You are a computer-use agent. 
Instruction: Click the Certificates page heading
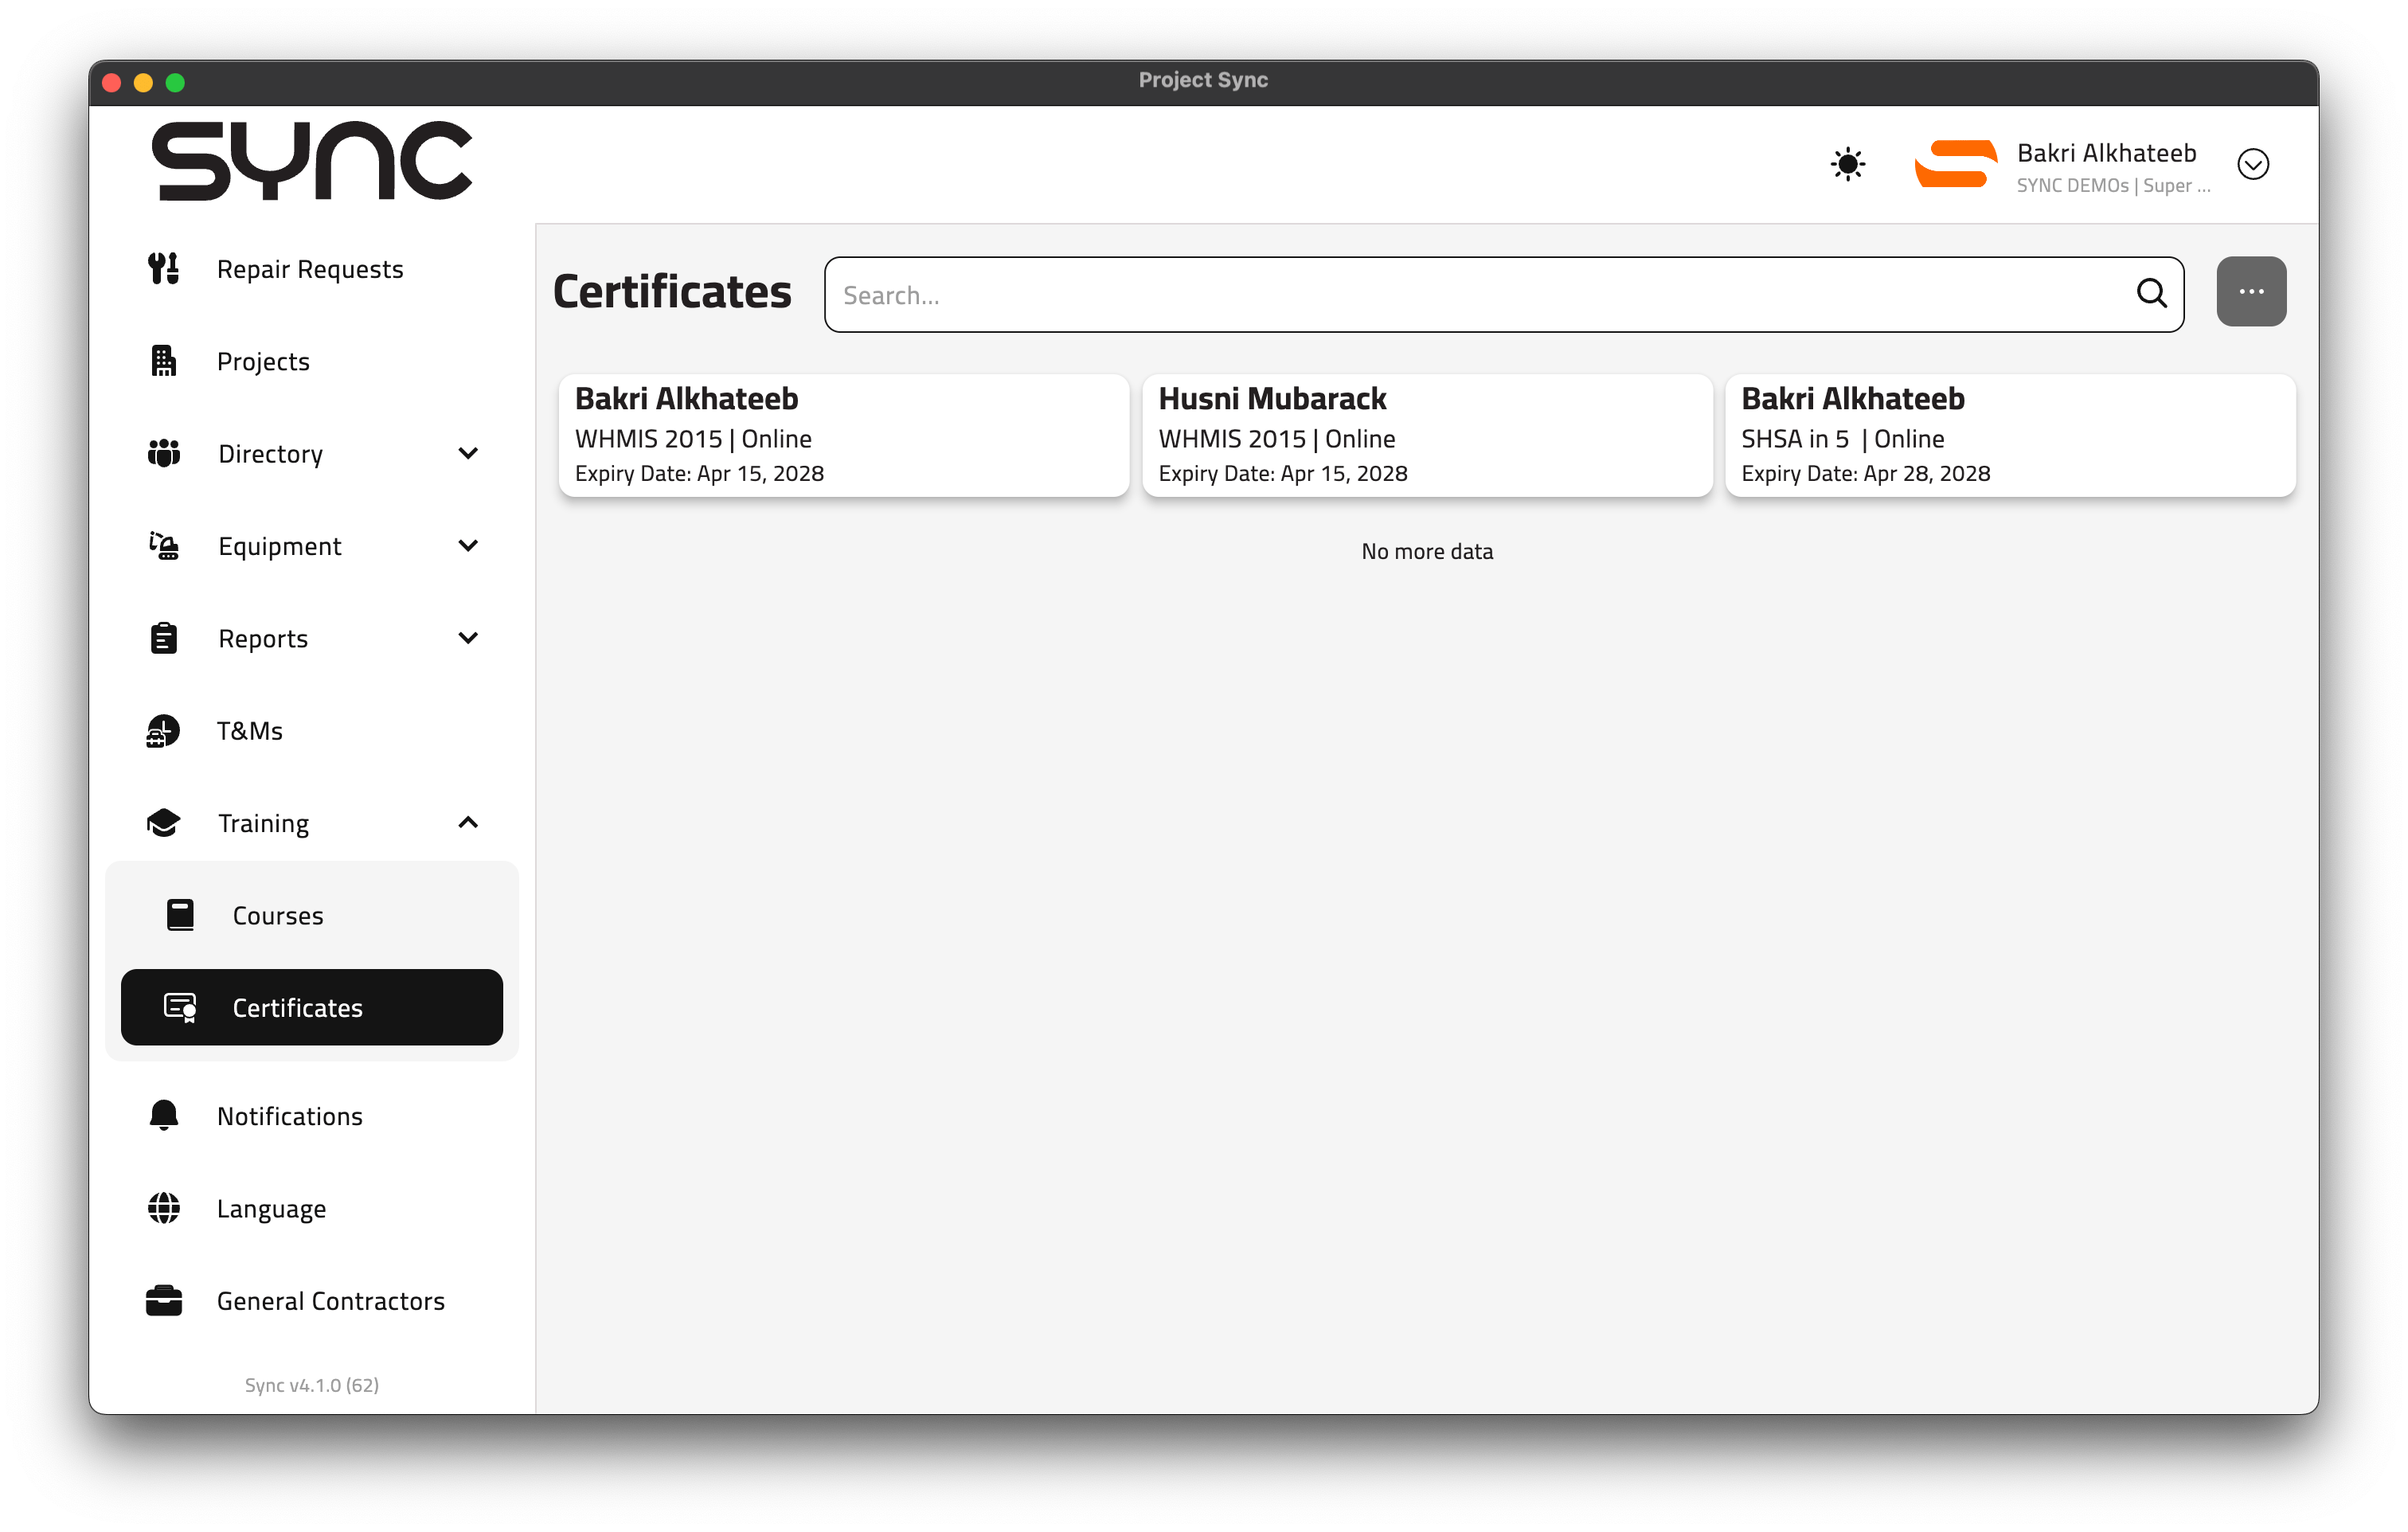coord(672,291)
